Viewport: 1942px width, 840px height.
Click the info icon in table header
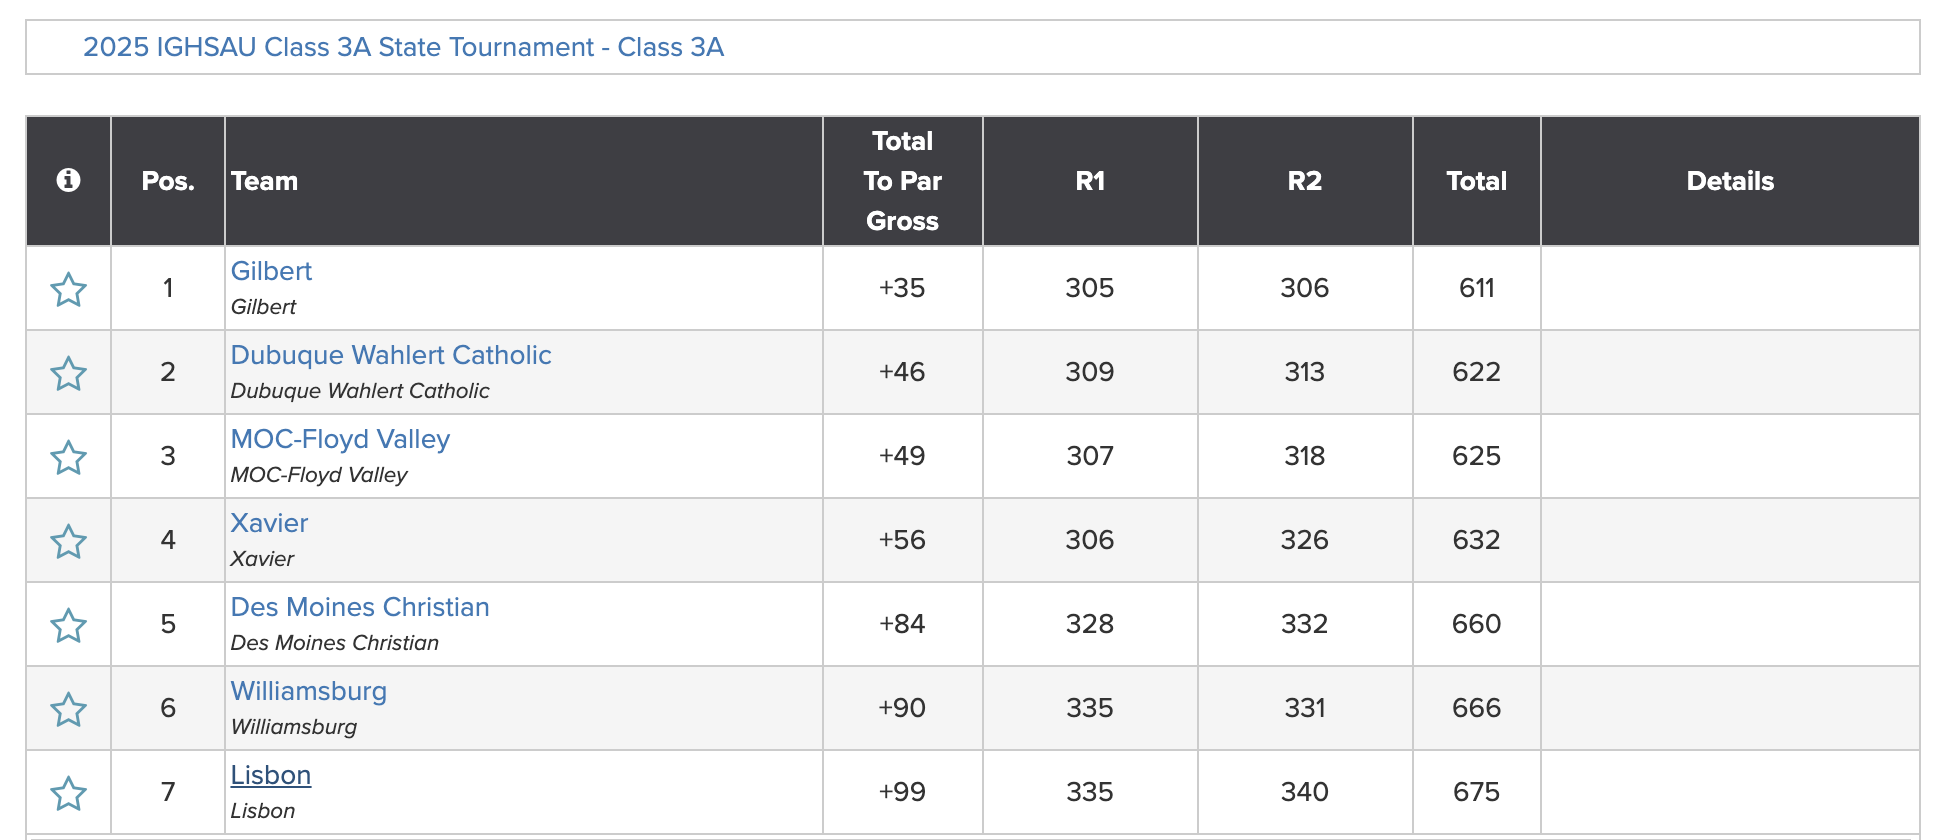(x=68, y=180)
